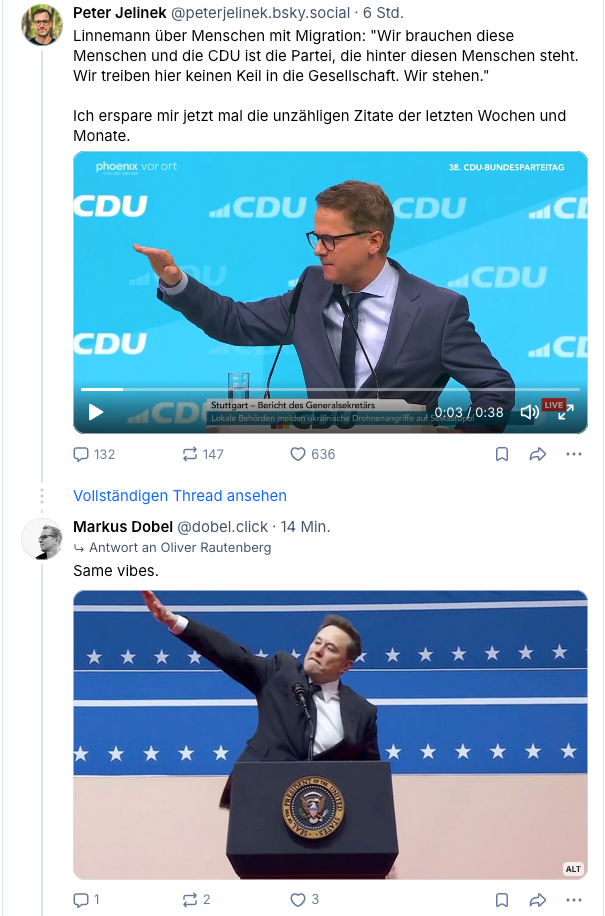Screen dimensions: 605x916
Task: Open more options on Peter Jelinek's post
Action: 573,454
